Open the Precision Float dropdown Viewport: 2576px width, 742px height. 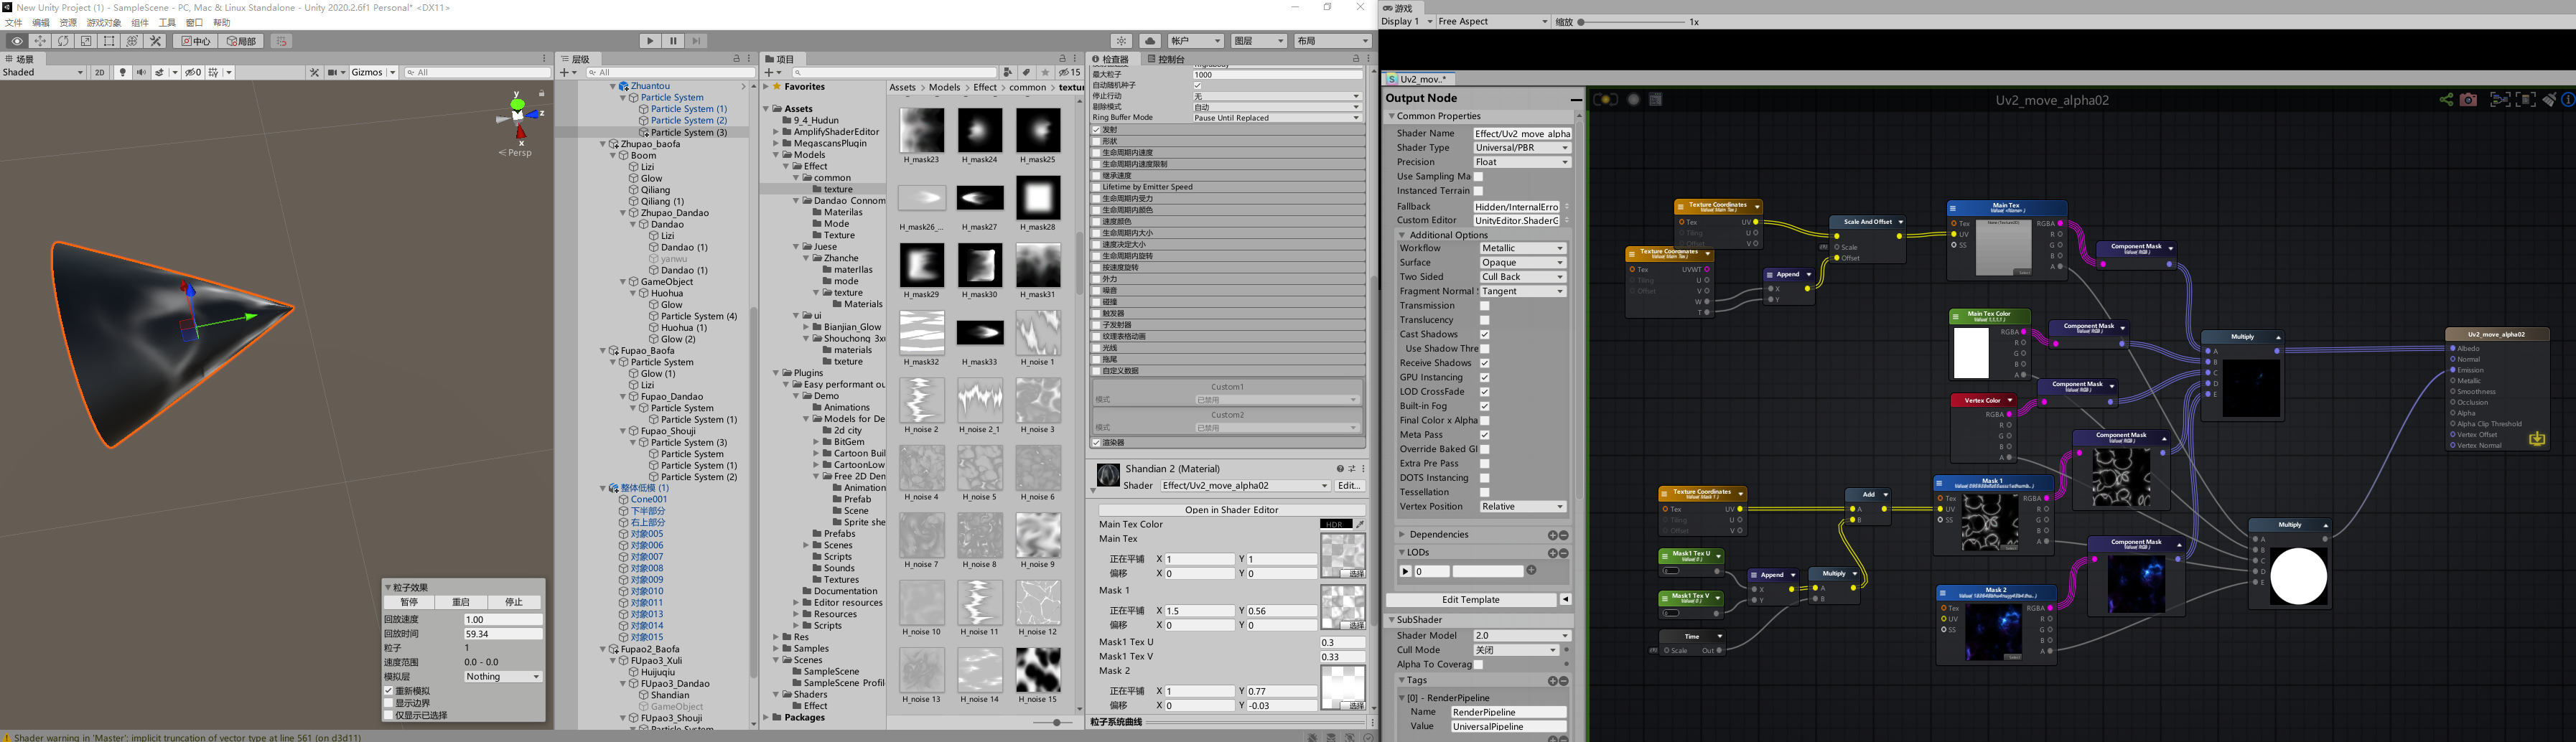tap(1522, 162)
